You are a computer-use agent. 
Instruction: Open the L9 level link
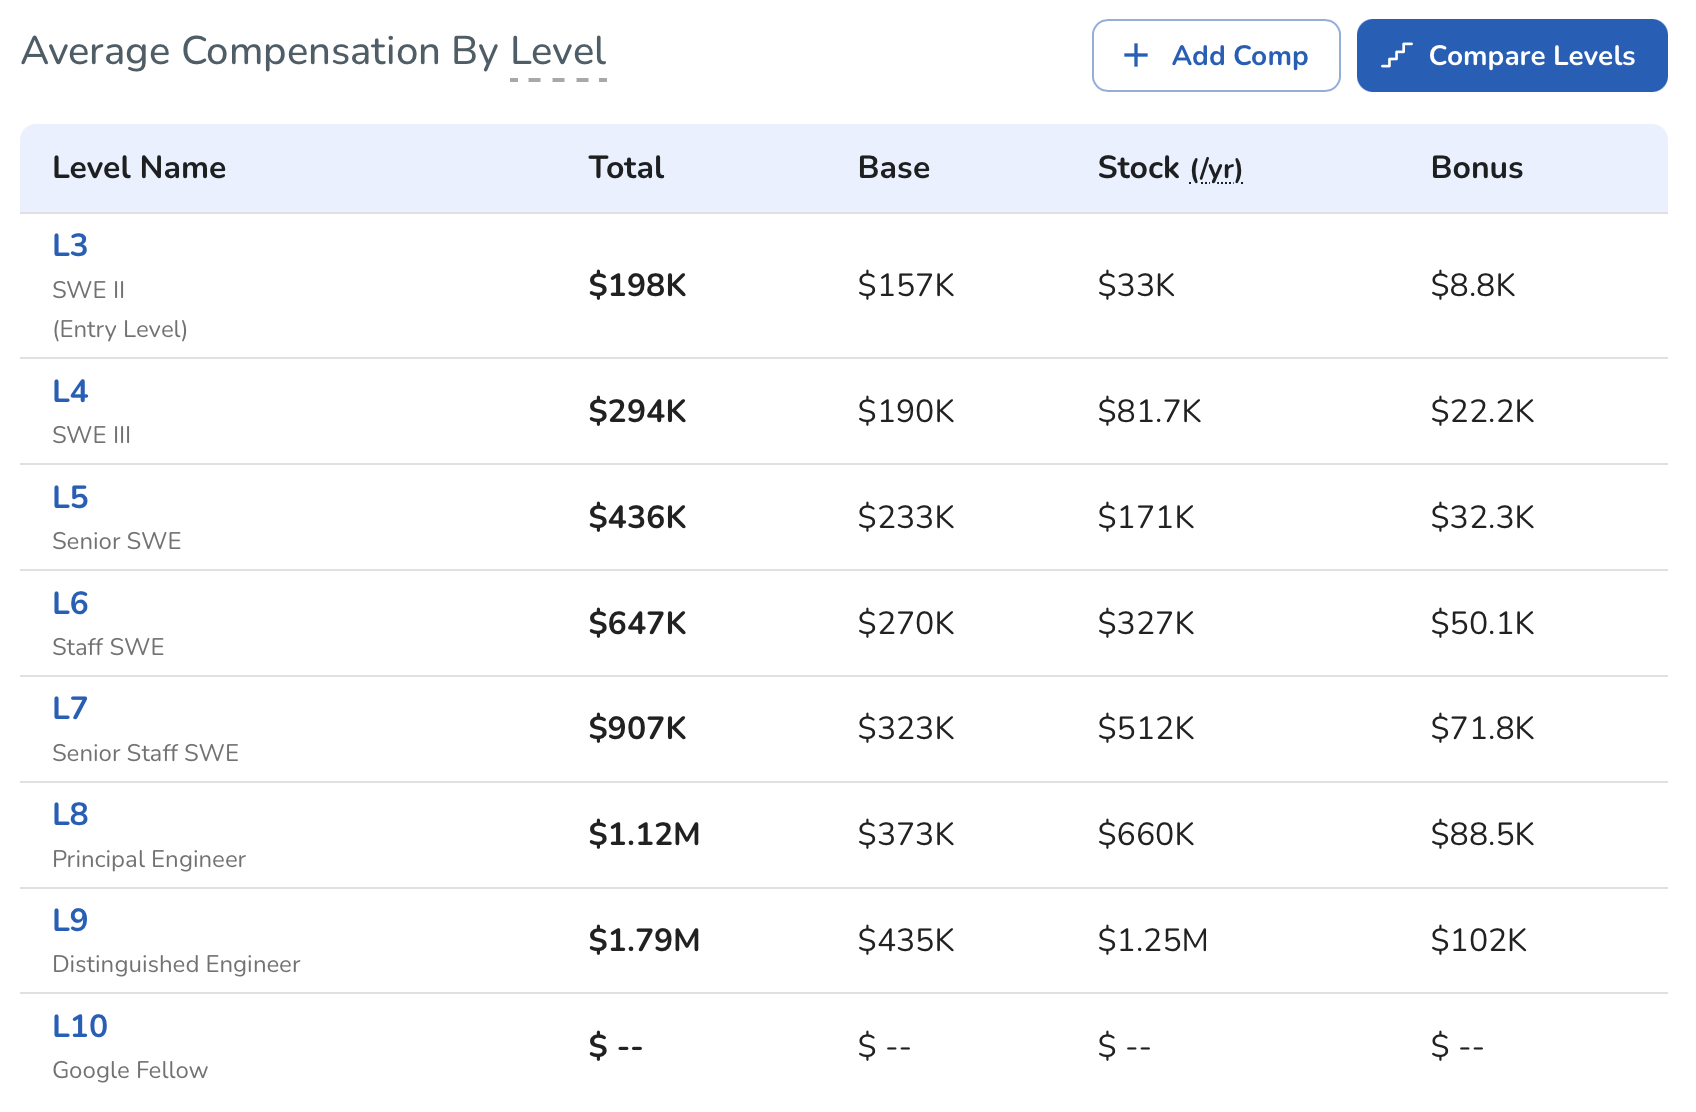[x=70, y=920]
